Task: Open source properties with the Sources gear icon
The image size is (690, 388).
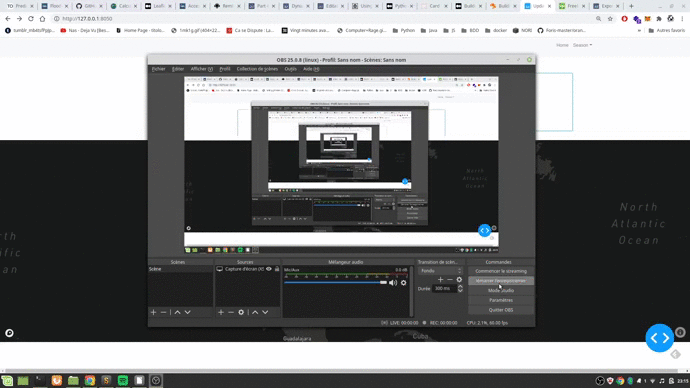Action: pos(241,312)
